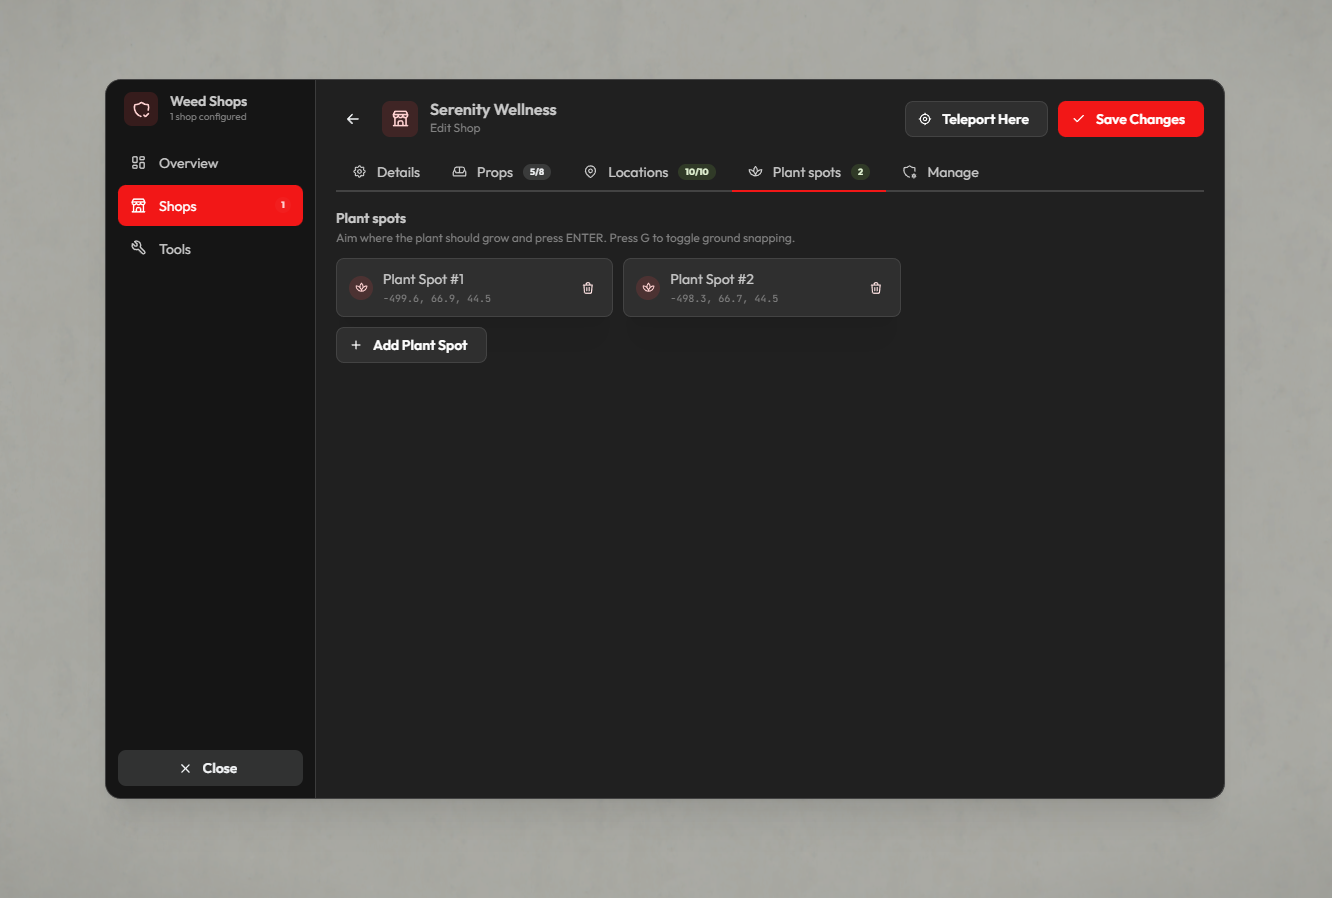1332x898 pixels.
Task: Click the Weed Shops logo icon
Action: click(x=141, y=109)
